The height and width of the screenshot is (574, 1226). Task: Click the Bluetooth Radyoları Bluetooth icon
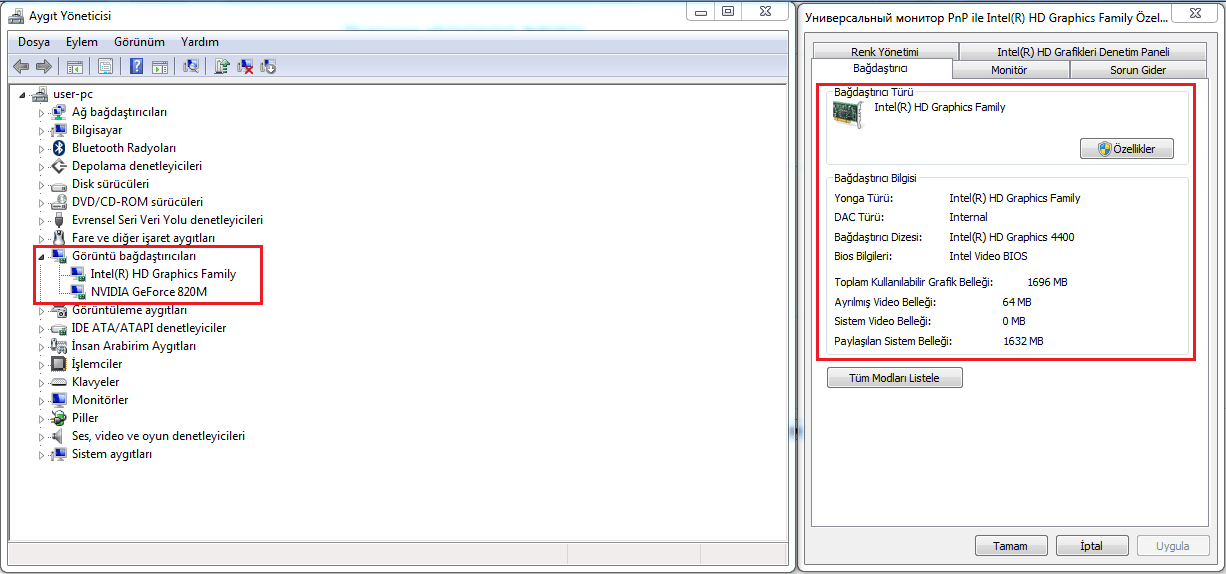coord(59,148)
